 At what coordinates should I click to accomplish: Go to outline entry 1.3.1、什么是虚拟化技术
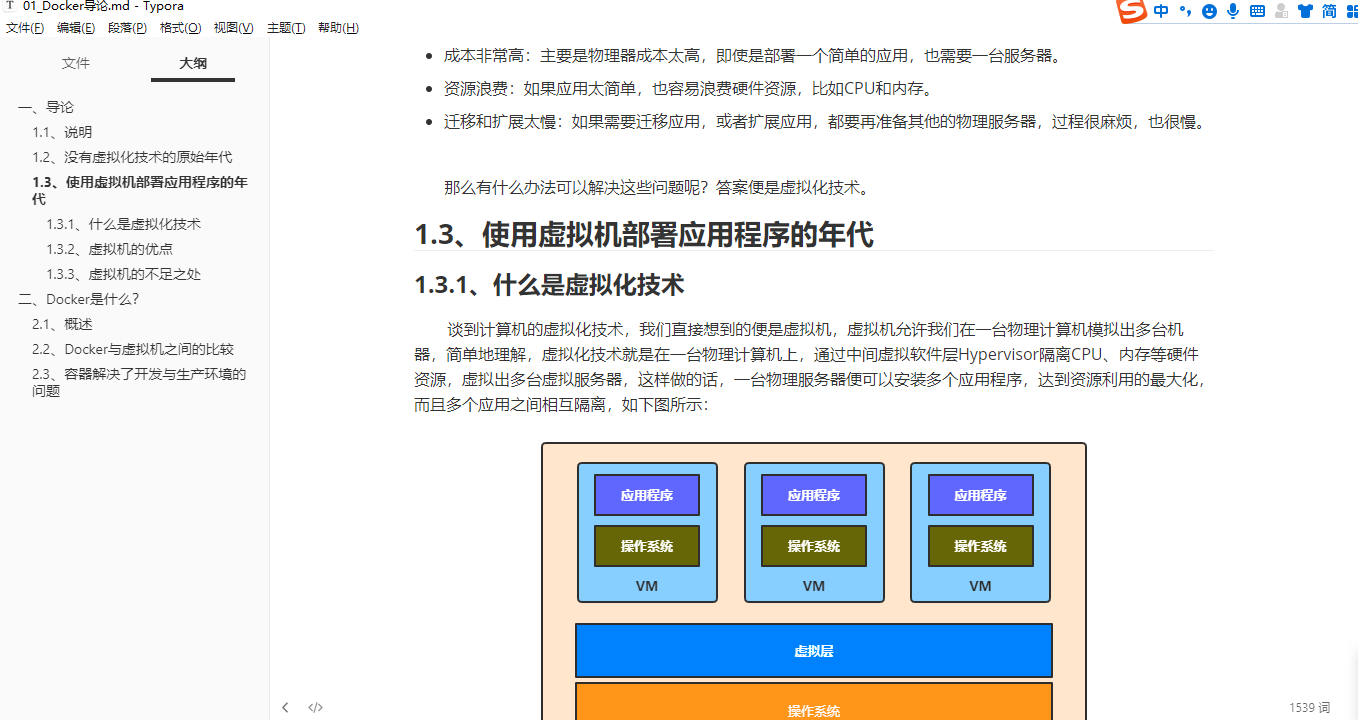(x=123, y=224)
